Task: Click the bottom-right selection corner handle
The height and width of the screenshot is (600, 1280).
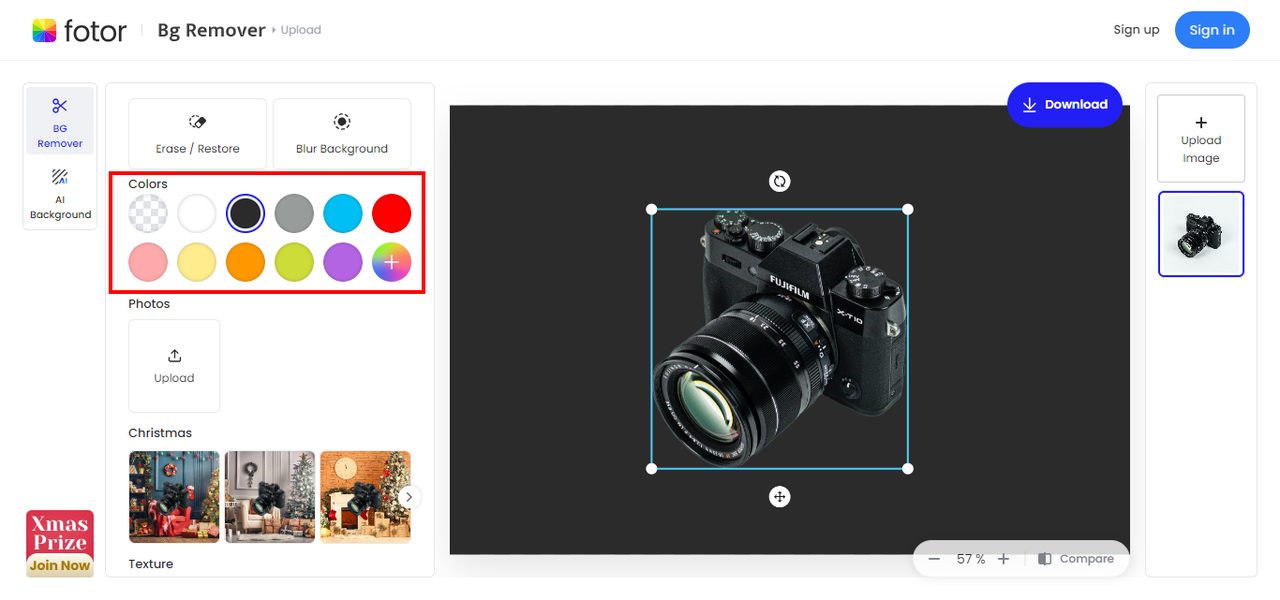Action: (x=908, y=468)
